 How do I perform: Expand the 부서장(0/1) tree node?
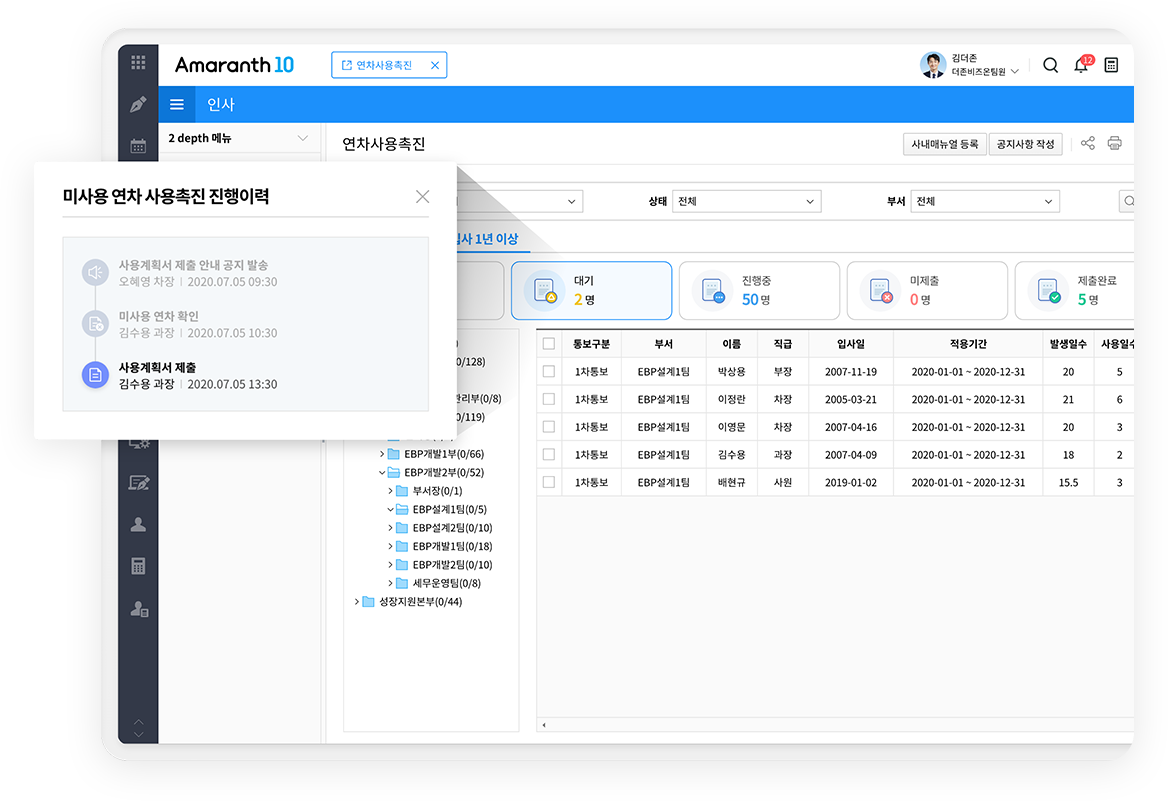390,491
